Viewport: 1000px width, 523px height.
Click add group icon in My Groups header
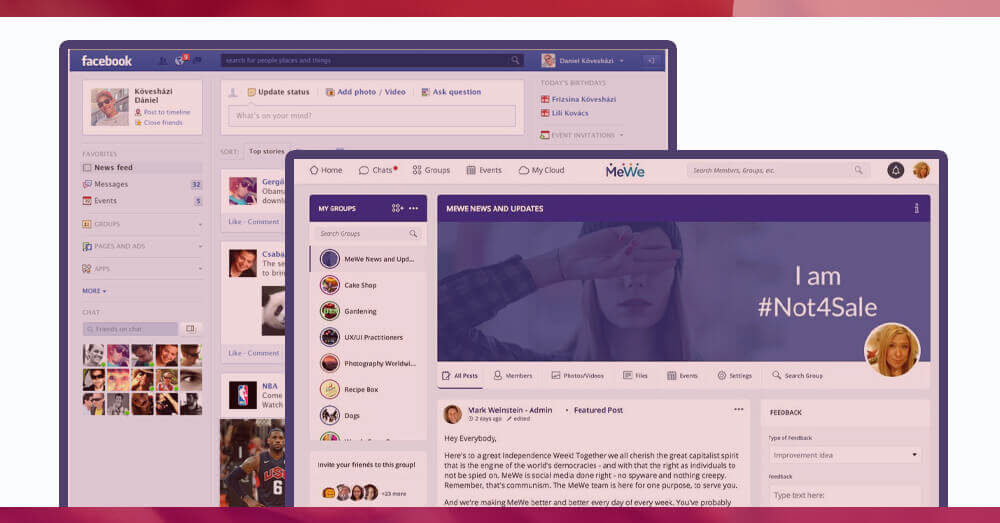point(397,209)
